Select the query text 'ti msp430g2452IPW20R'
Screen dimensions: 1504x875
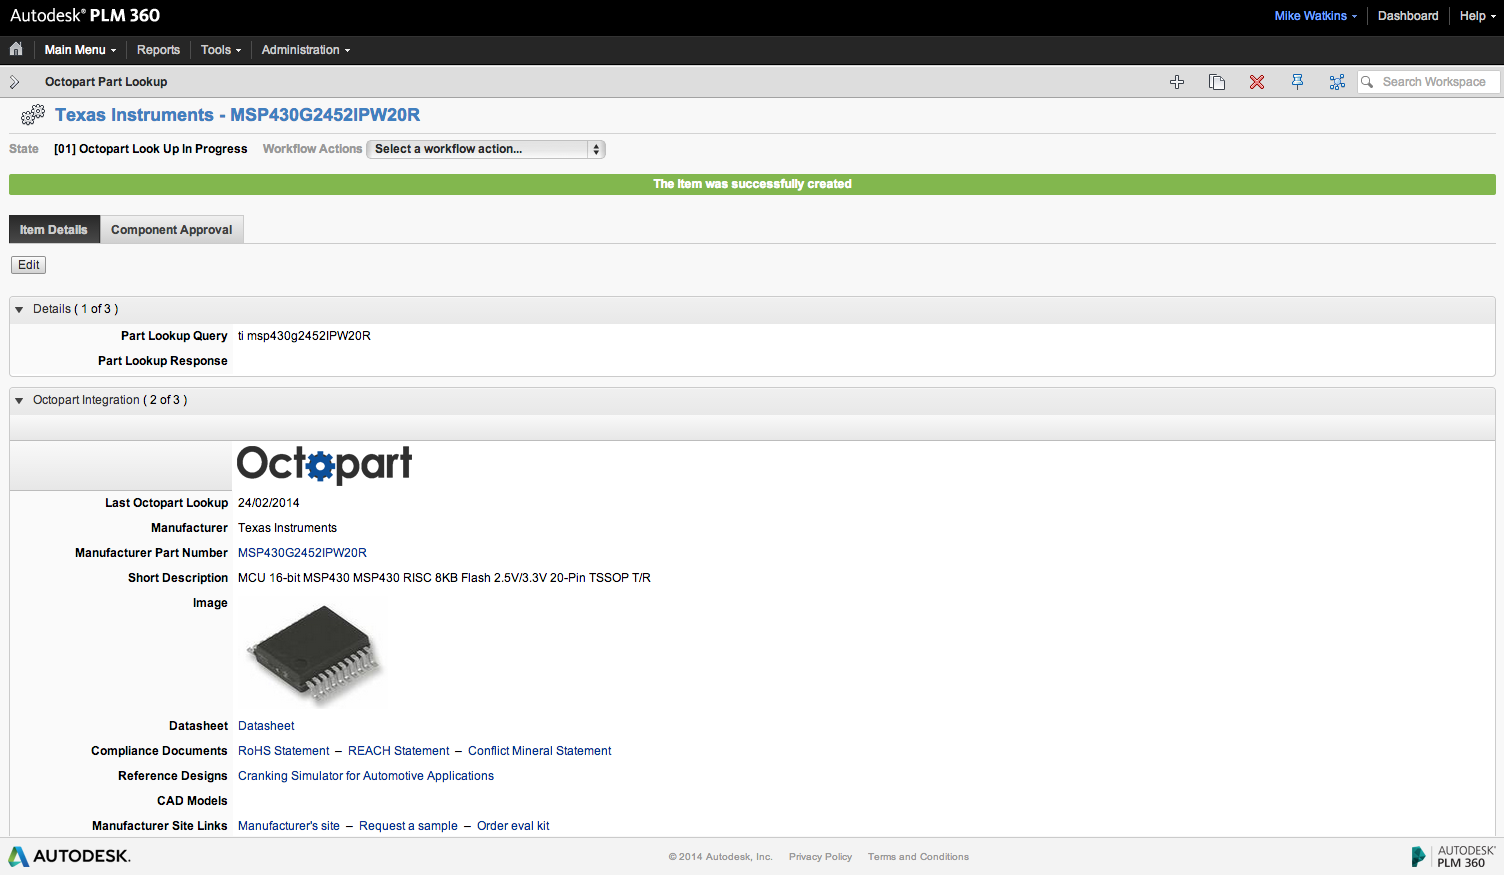tap(304, 336)
